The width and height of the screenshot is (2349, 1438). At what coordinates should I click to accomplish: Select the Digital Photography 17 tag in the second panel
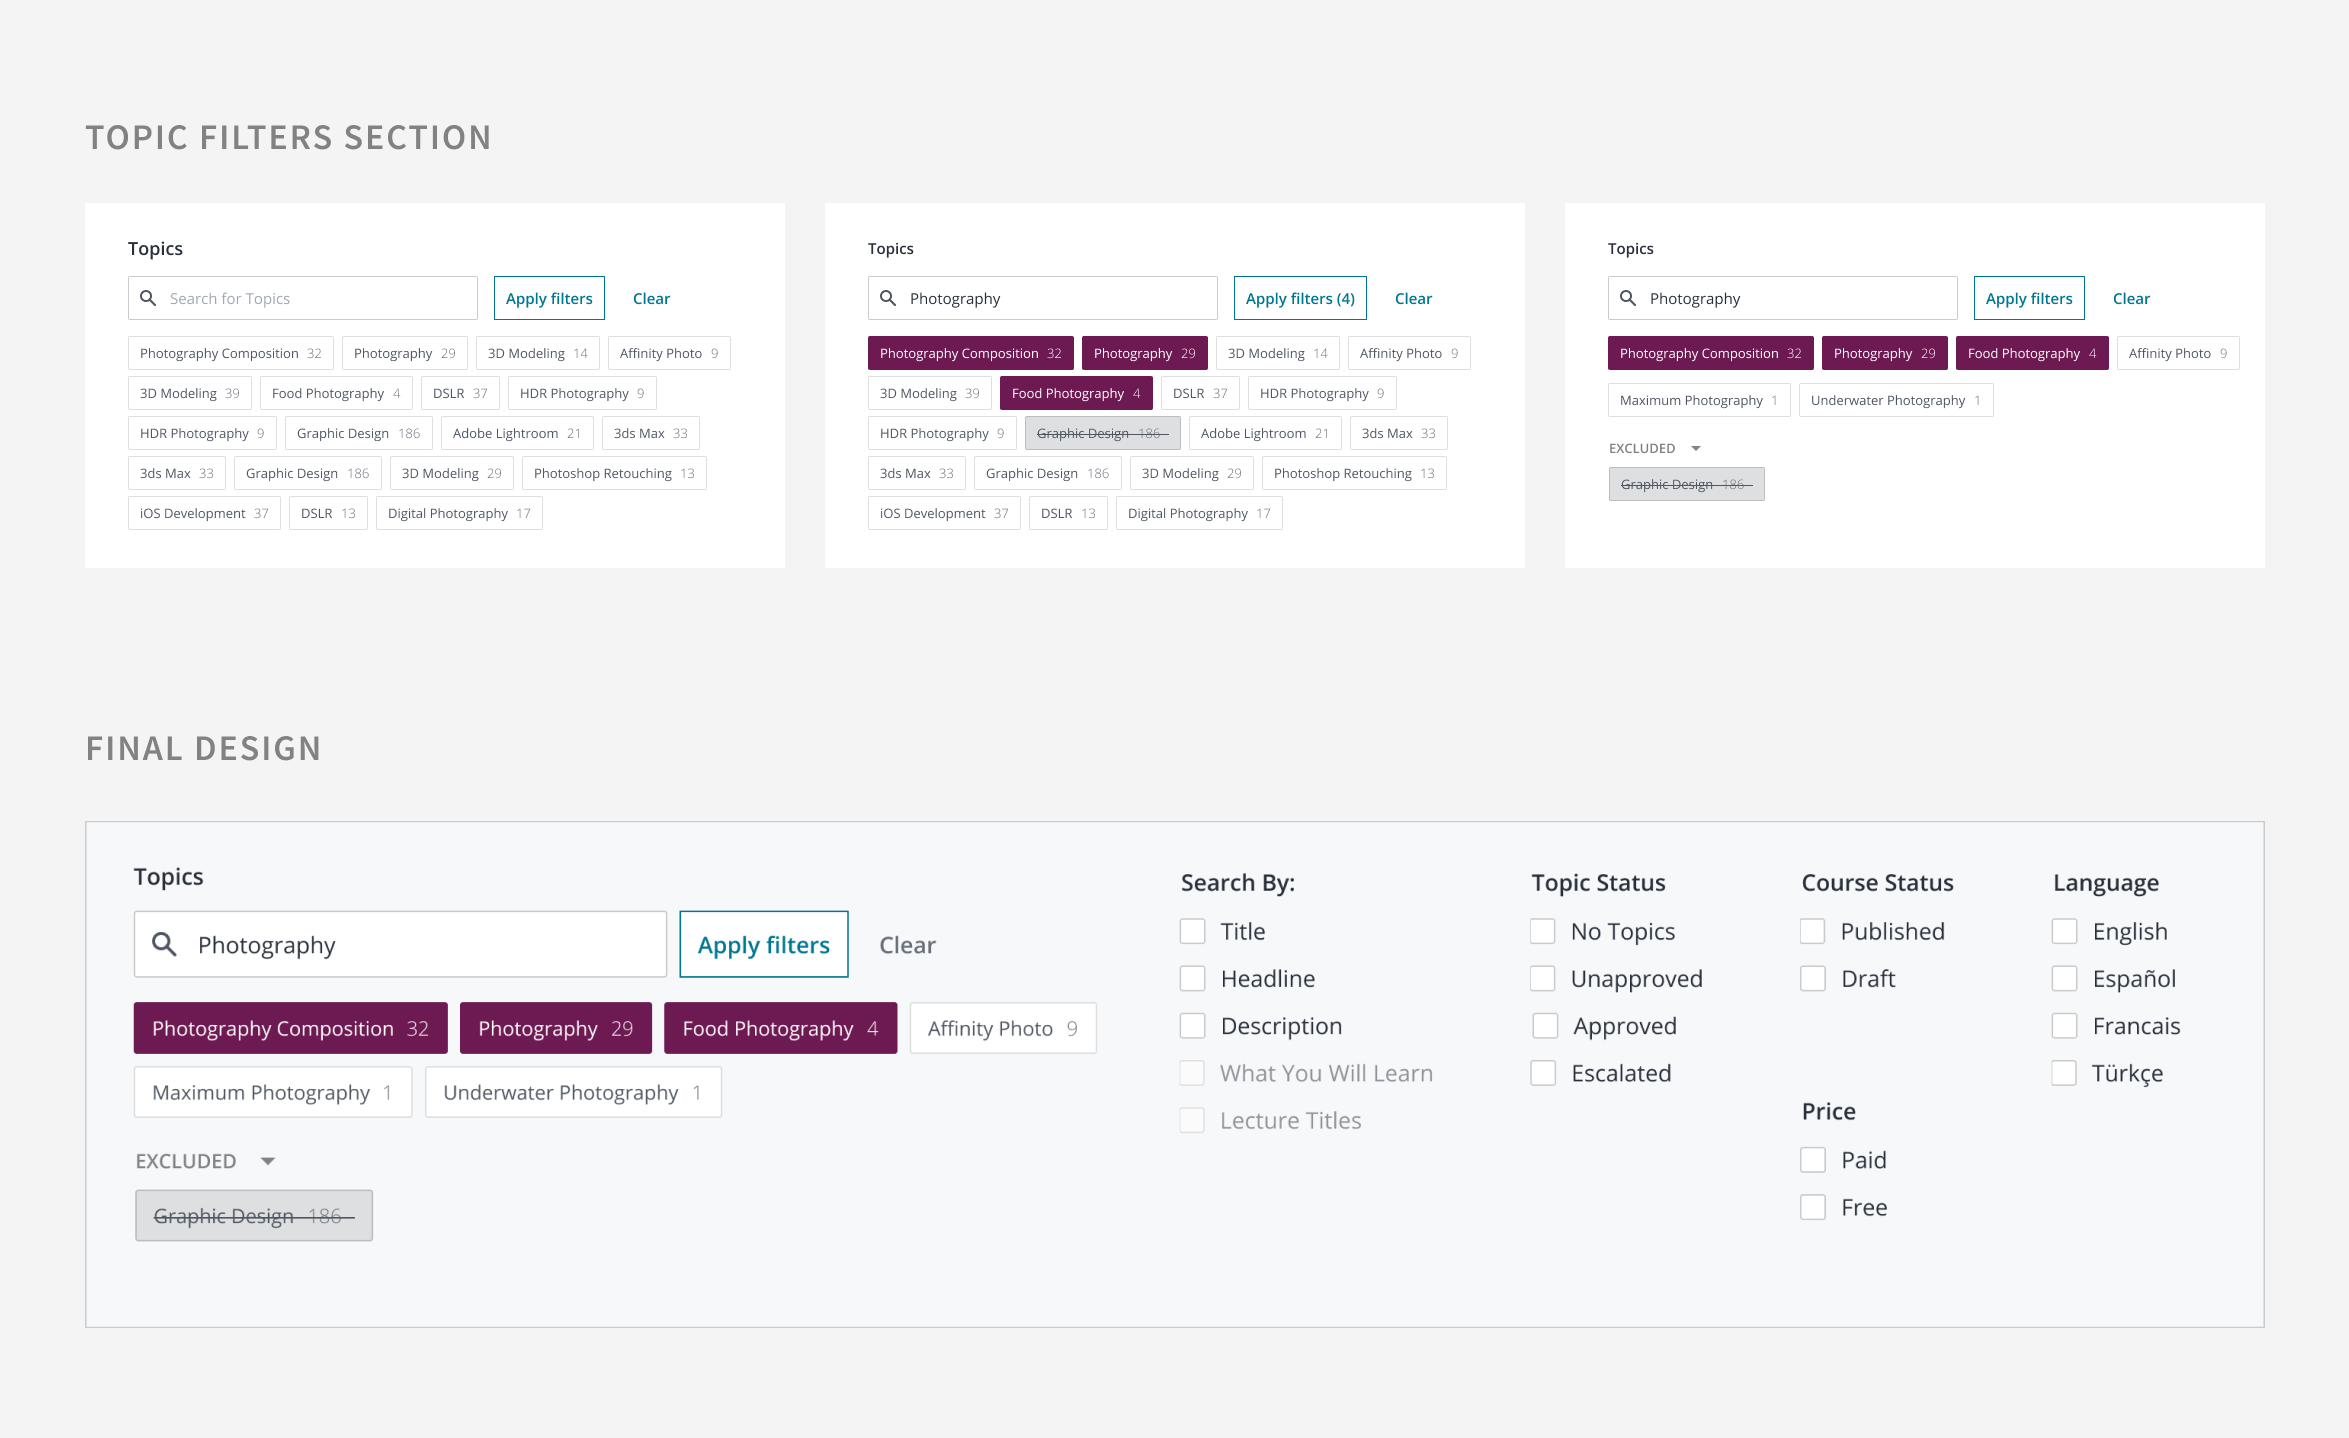pyautogui.click(x=1199, y=513)
